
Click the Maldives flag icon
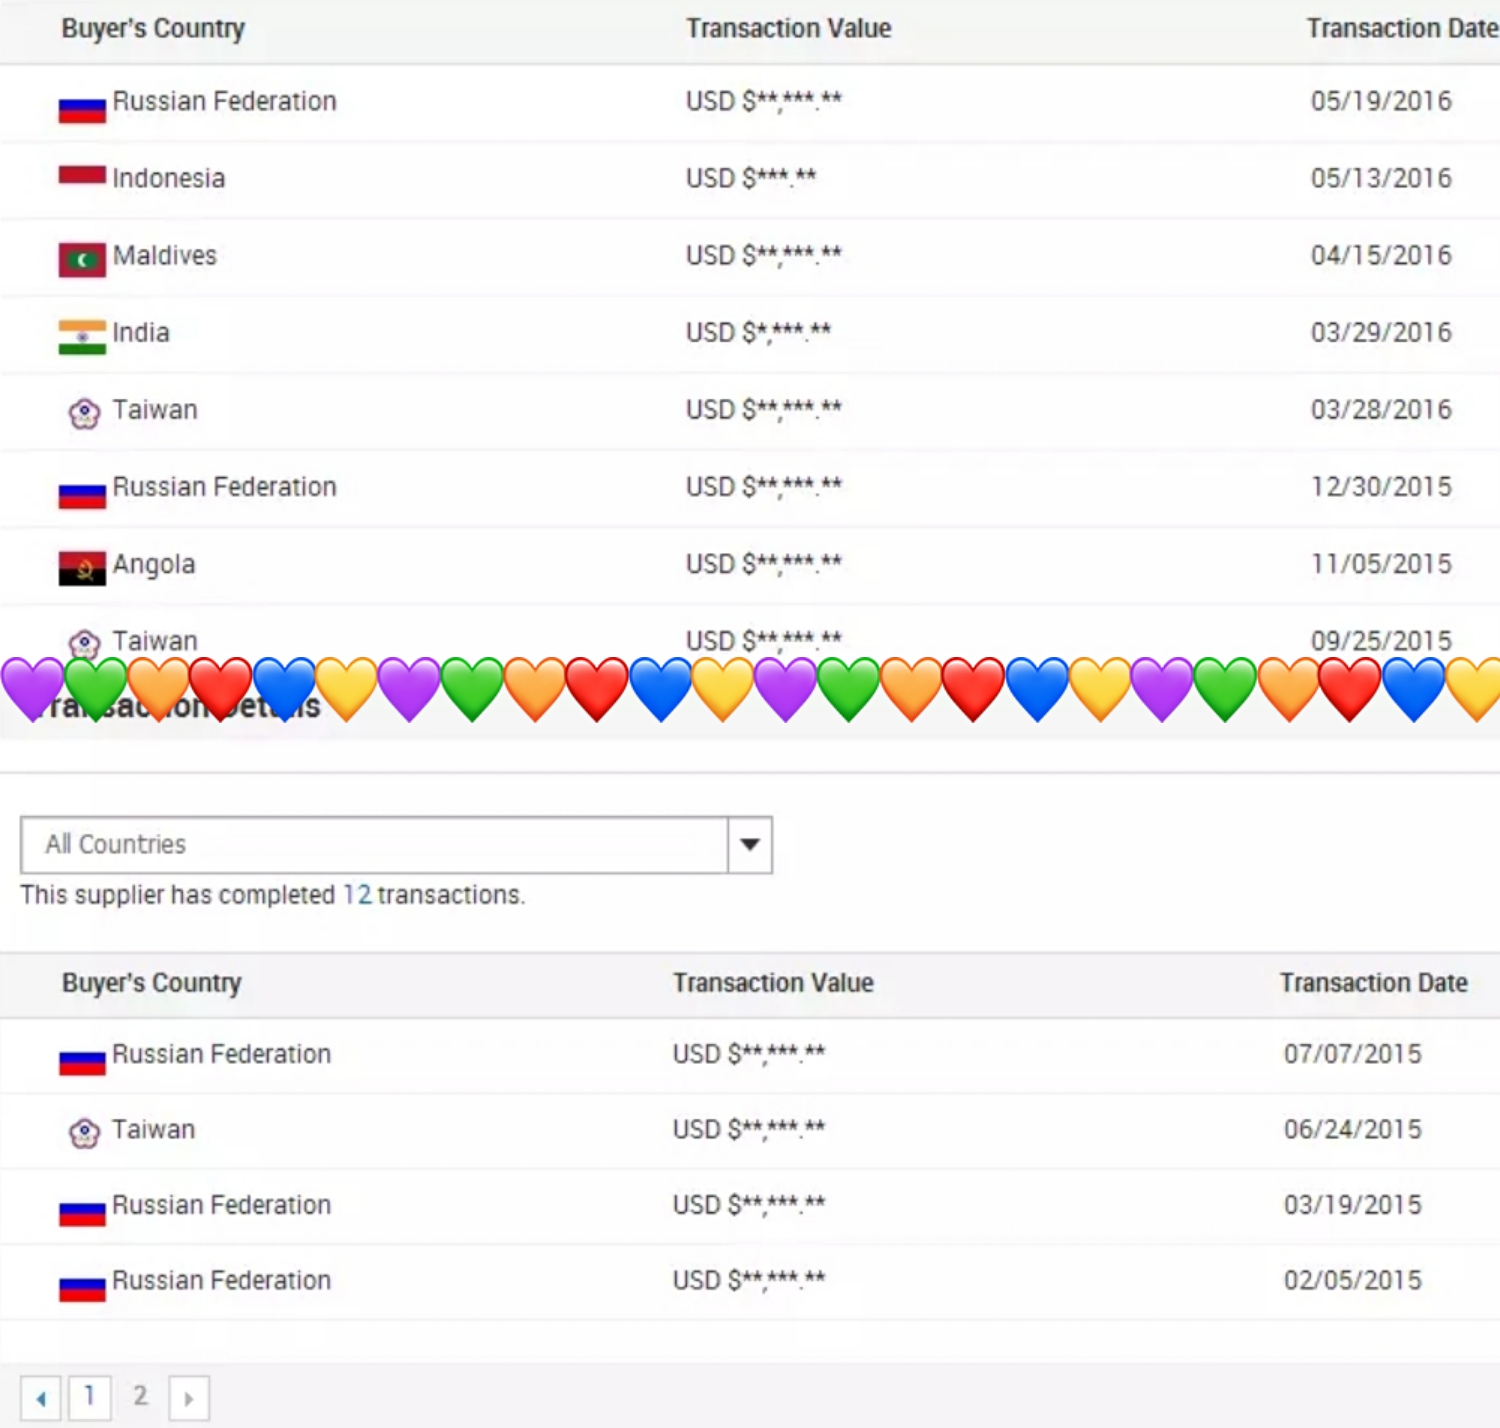82,259
